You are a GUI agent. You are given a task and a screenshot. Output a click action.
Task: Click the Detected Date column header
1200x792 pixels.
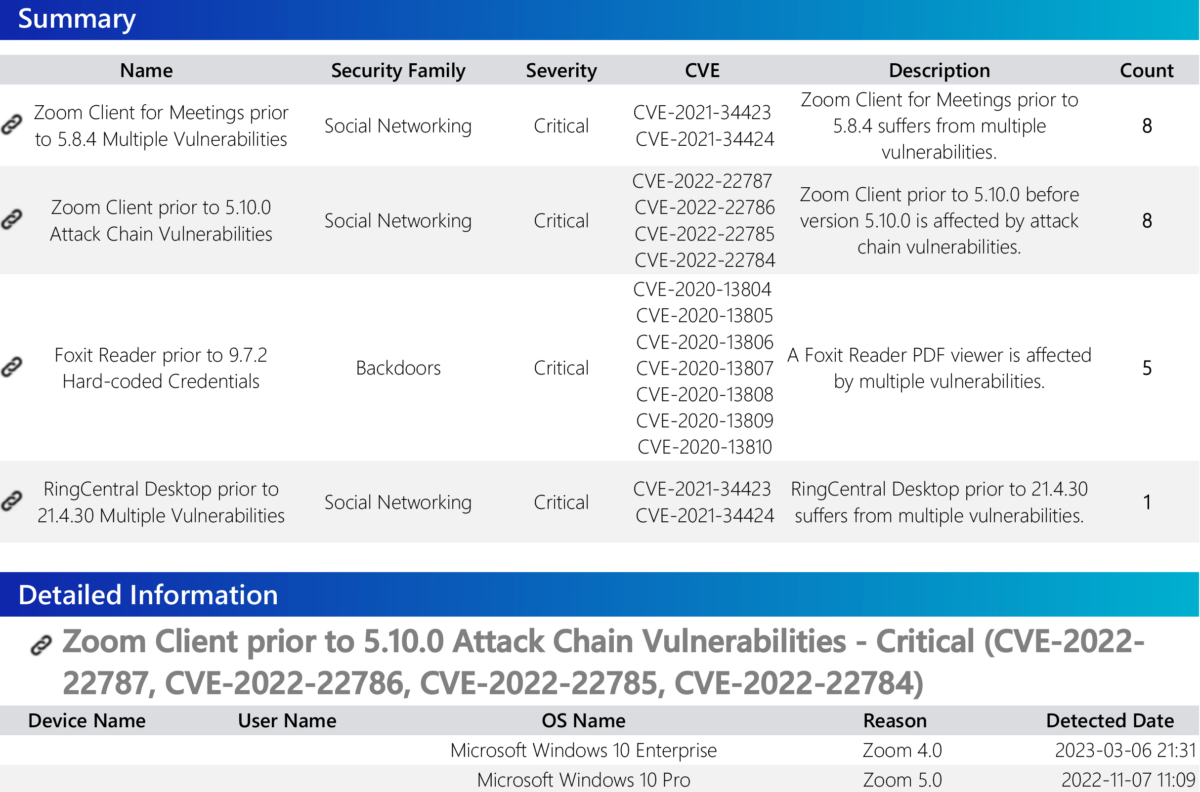coord(1109,720)
